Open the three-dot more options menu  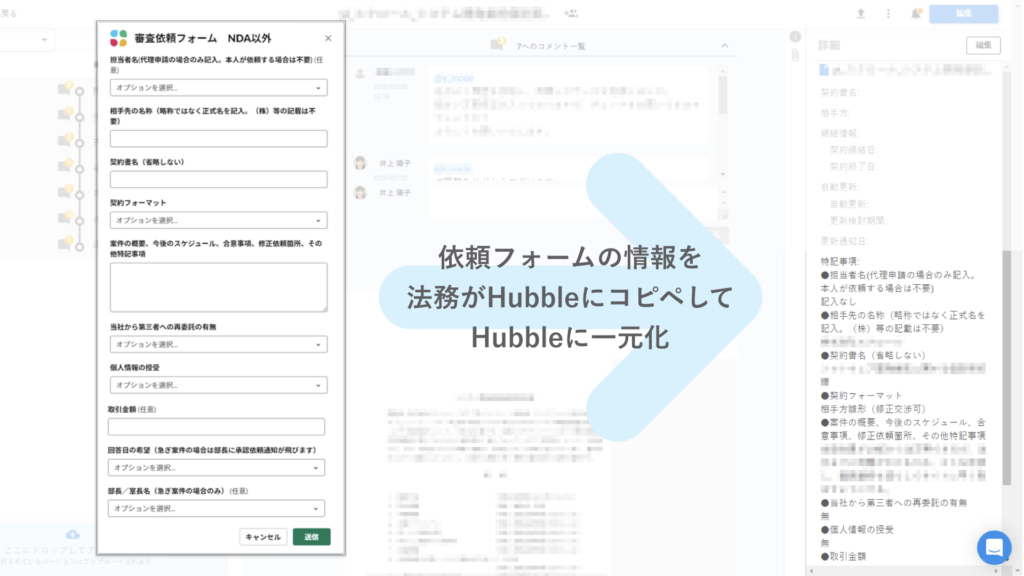pos(888,14)
